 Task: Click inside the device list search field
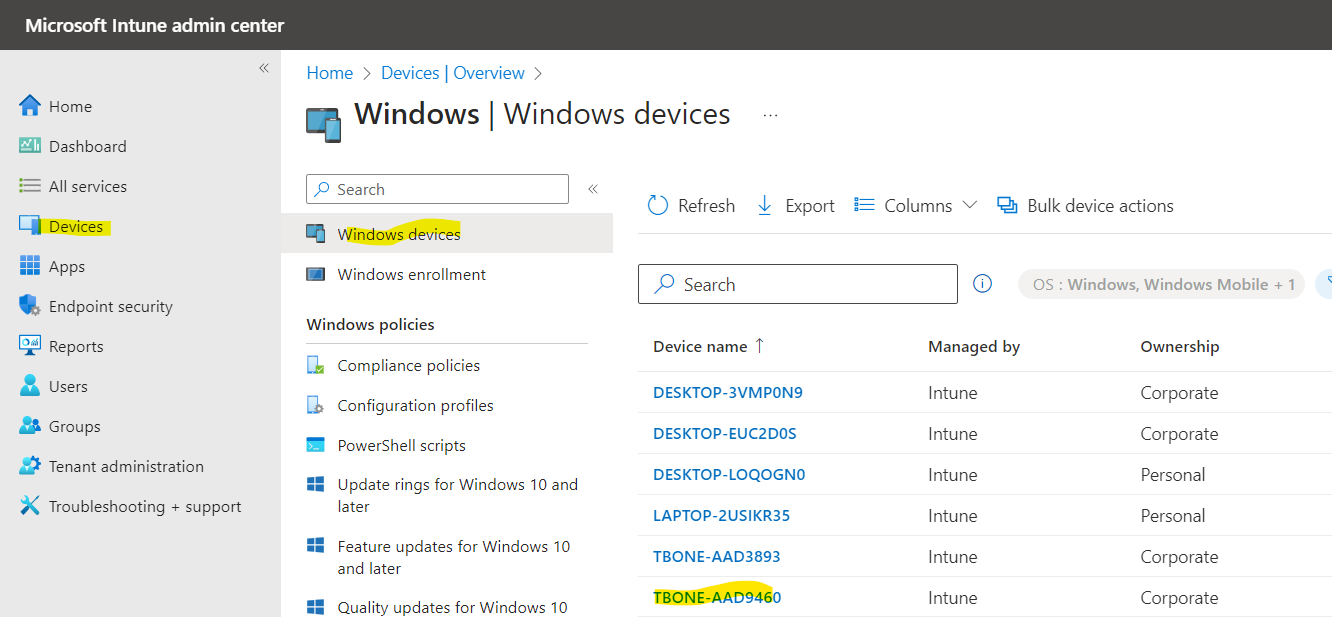point(797,284)
